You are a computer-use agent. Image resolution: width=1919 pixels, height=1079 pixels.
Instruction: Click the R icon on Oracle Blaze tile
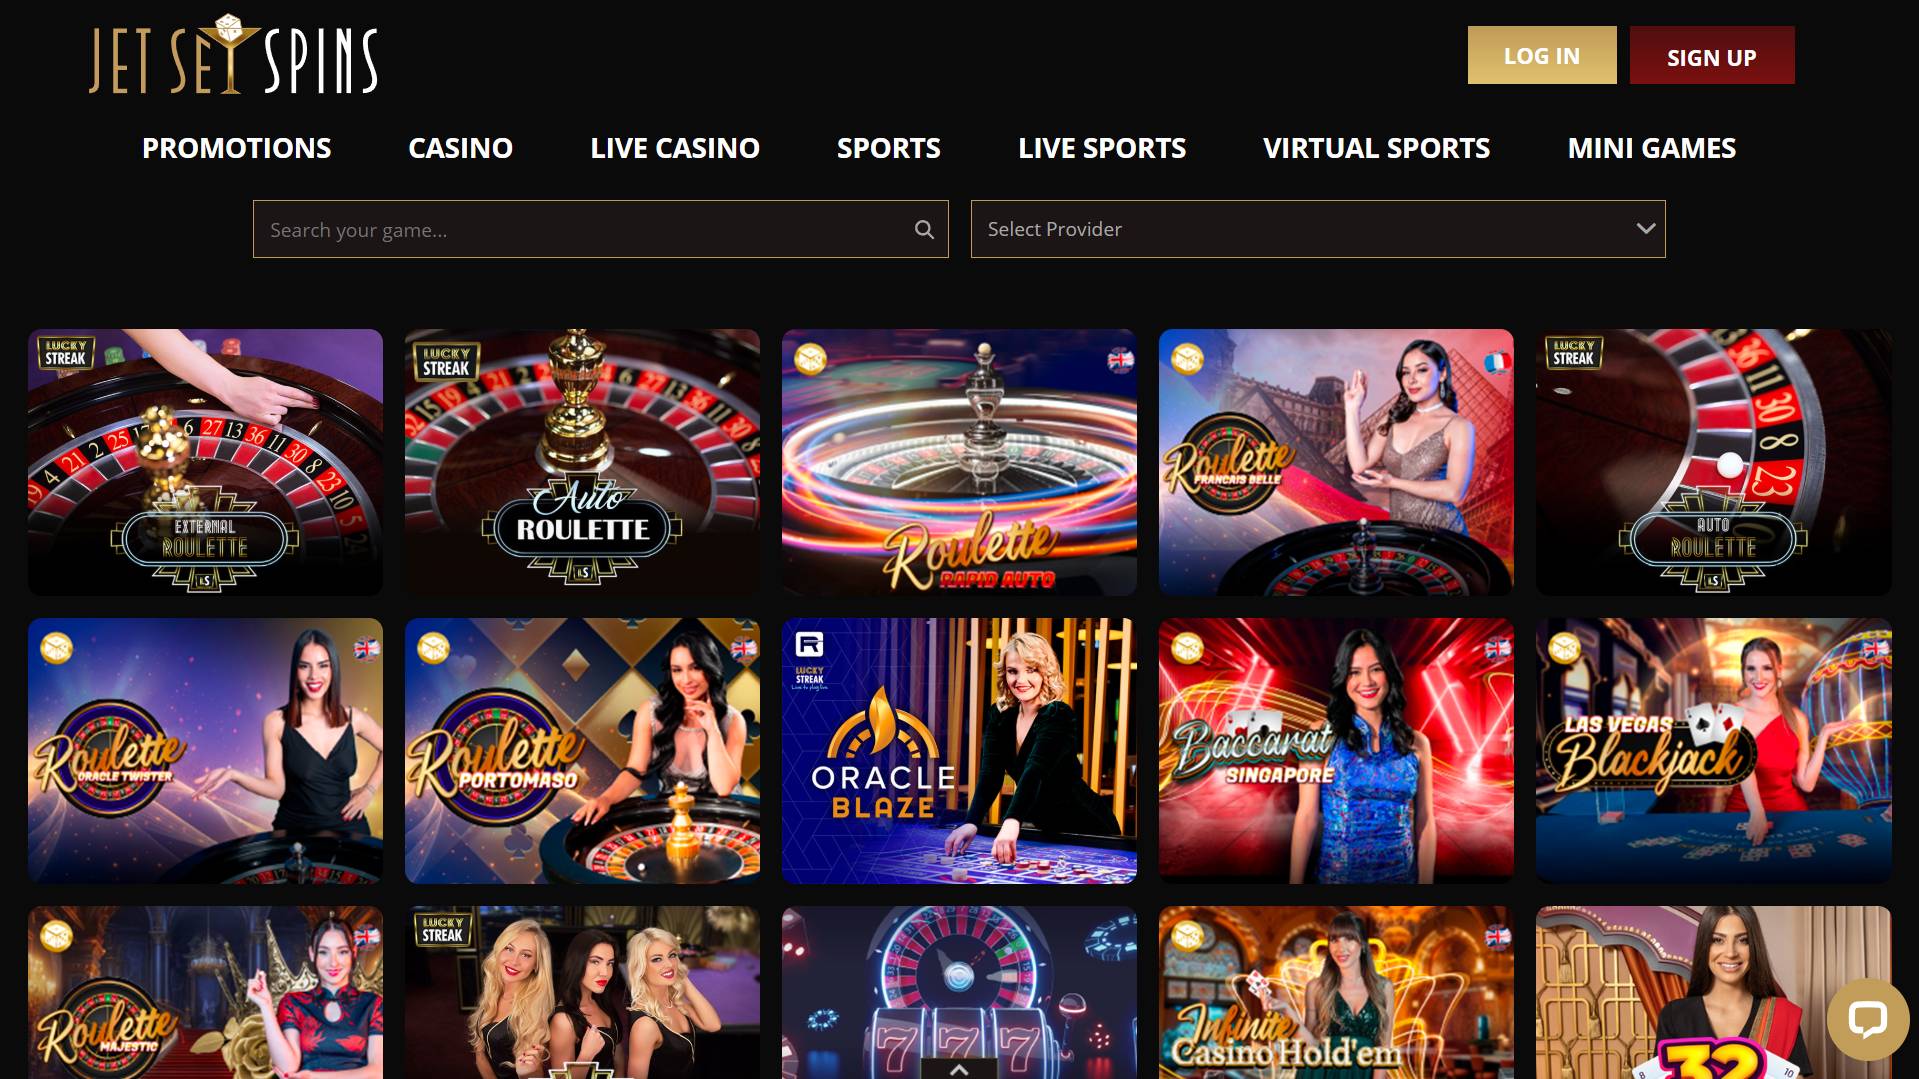point(809,644)
